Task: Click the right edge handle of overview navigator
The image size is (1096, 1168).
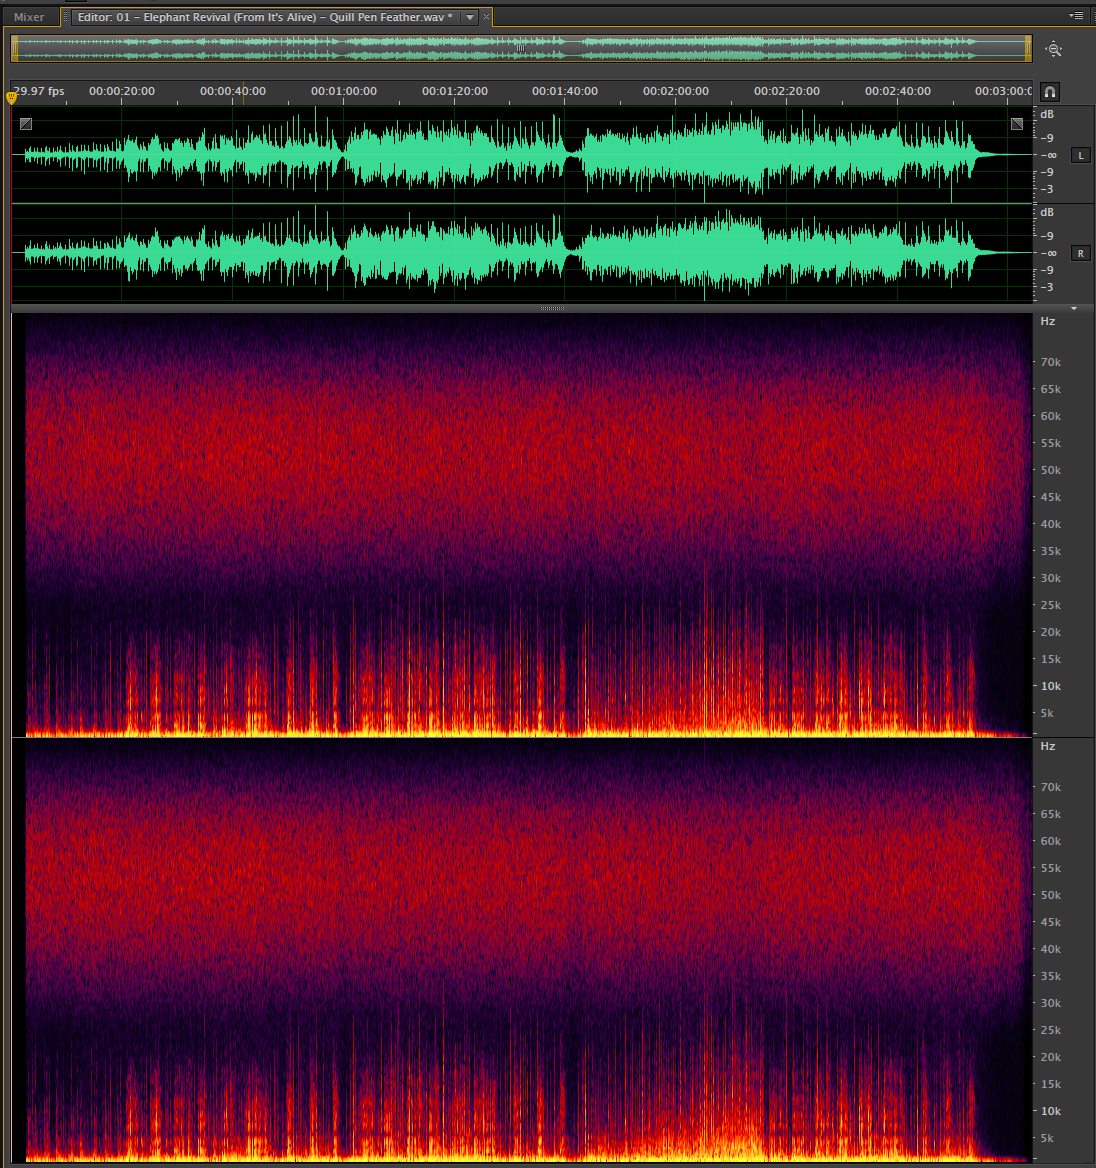Action: pos(1028,48)
